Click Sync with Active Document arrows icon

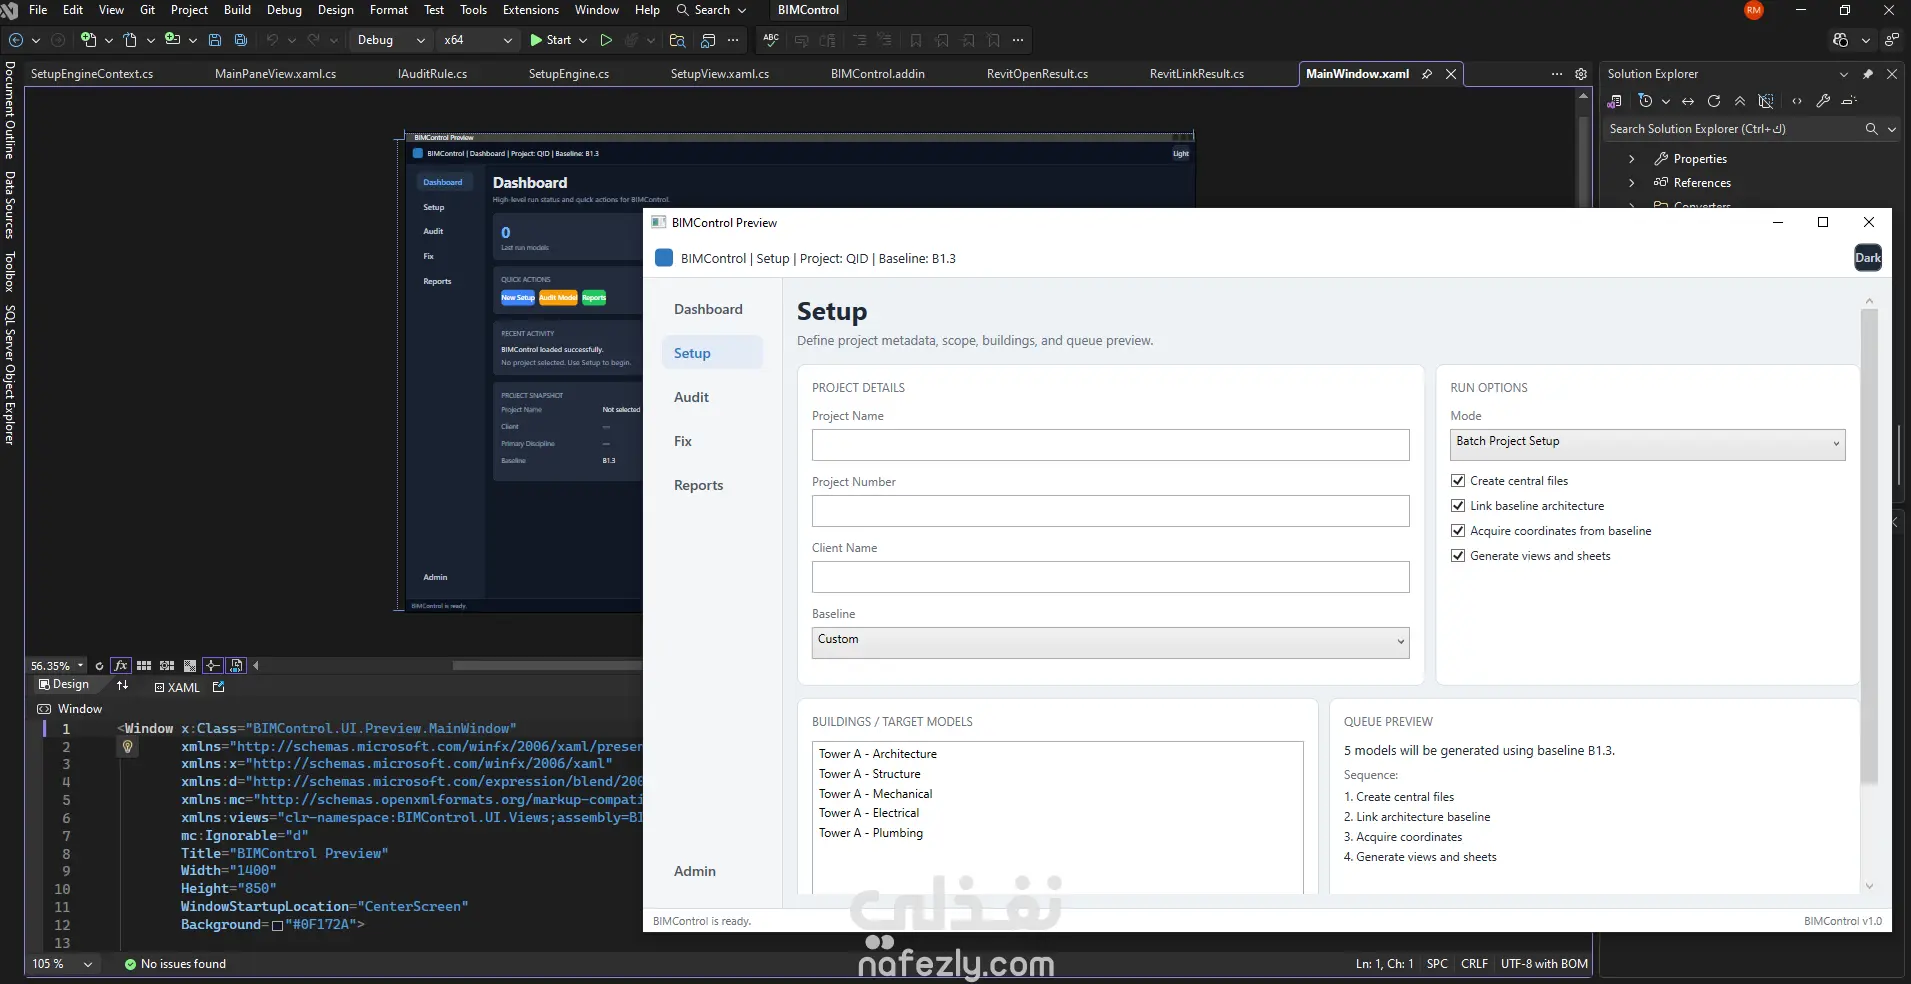click(1688, 101)
